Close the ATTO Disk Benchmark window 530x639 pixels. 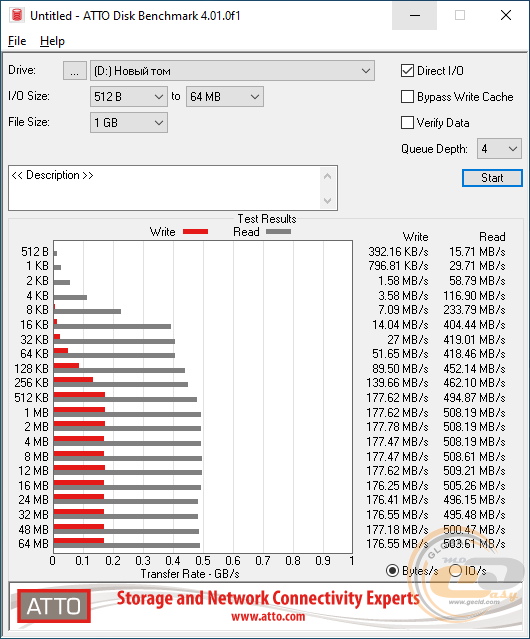click(506, 15)
